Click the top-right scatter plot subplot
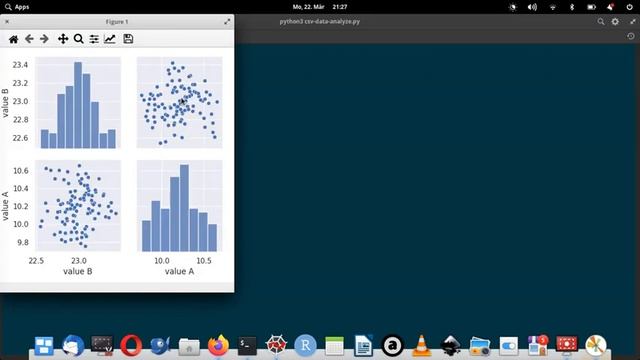The image size is (640, 360). click(x=180, y=102)
